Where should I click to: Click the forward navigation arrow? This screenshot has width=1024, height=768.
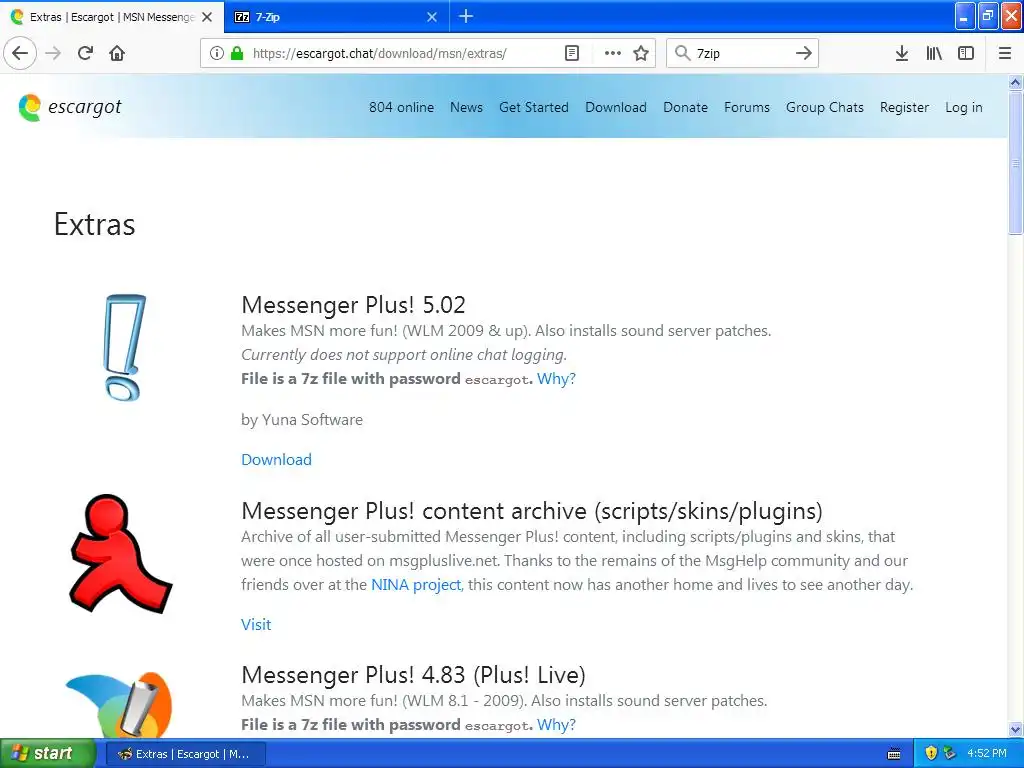[x=54, y=53]
